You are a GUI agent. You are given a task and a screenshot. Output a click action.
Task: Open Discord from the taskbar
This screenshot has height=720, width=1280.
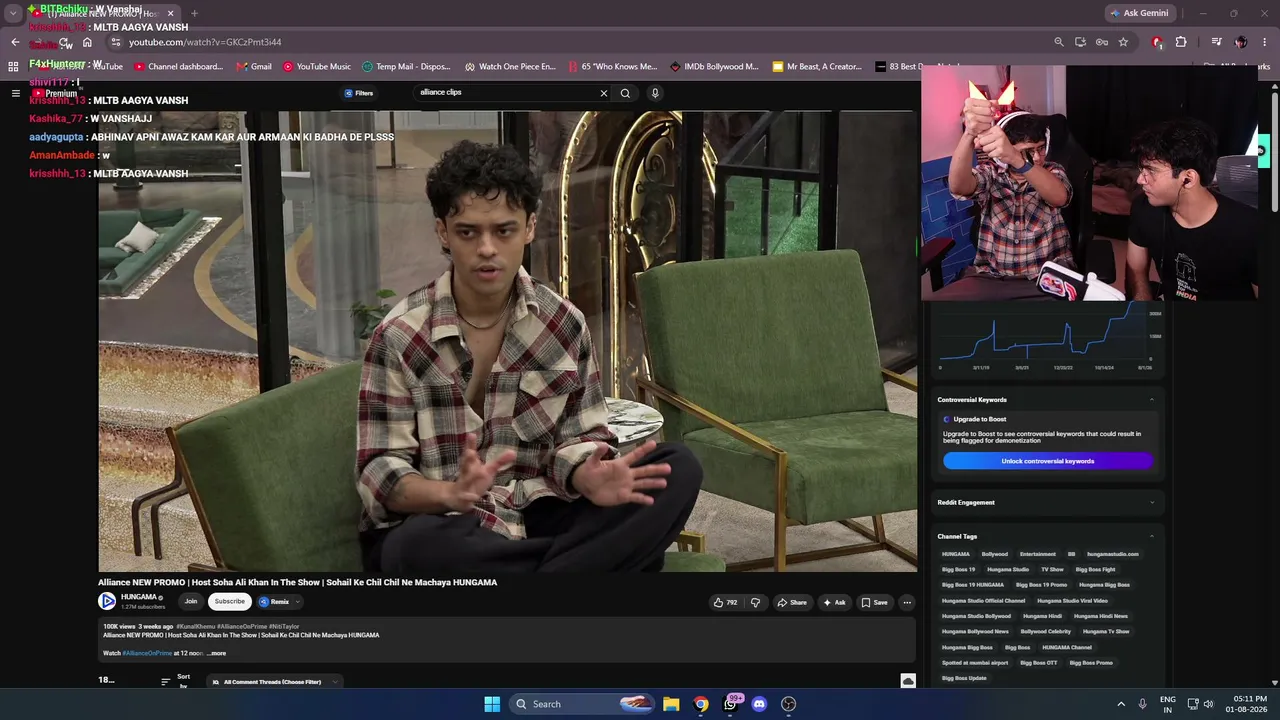[x=759, y=704]
